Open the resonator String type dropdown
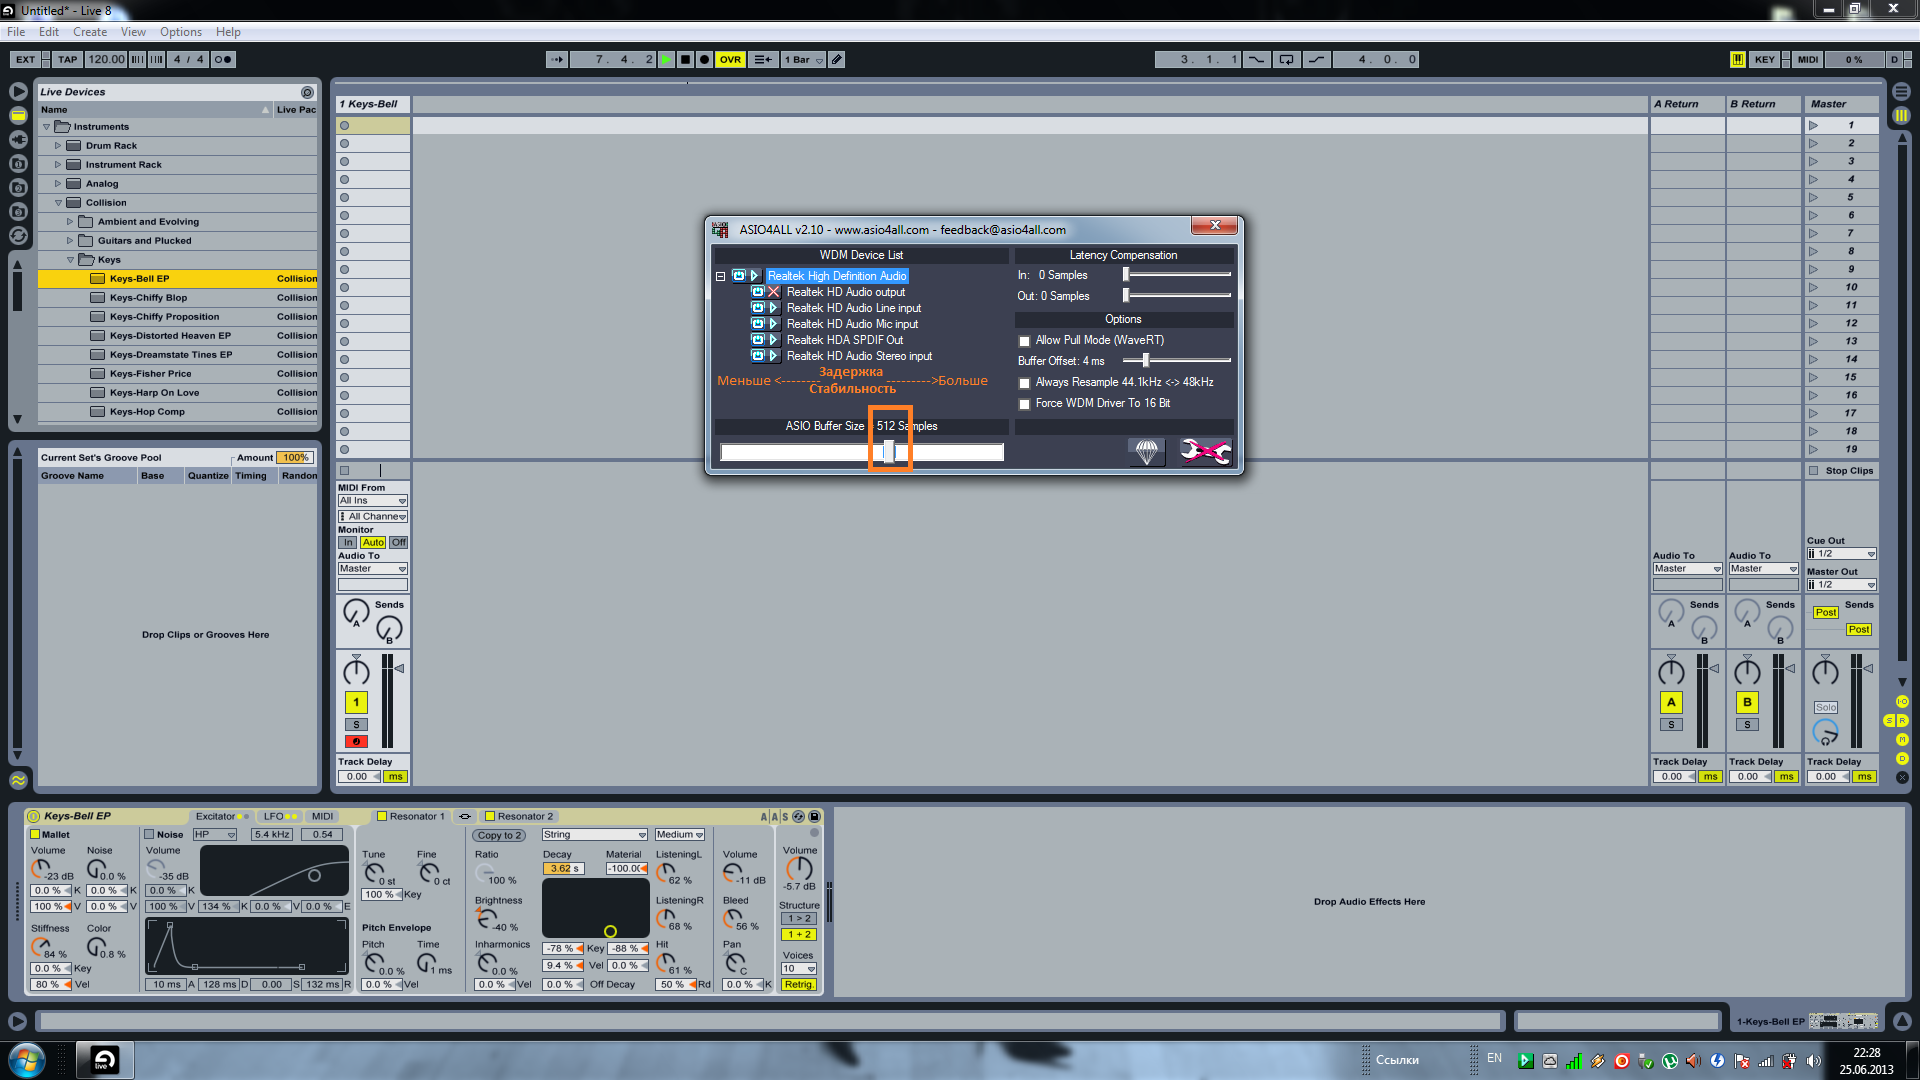The width and height of the screenshot is (1920, 1080). click(x=595, y=835)
